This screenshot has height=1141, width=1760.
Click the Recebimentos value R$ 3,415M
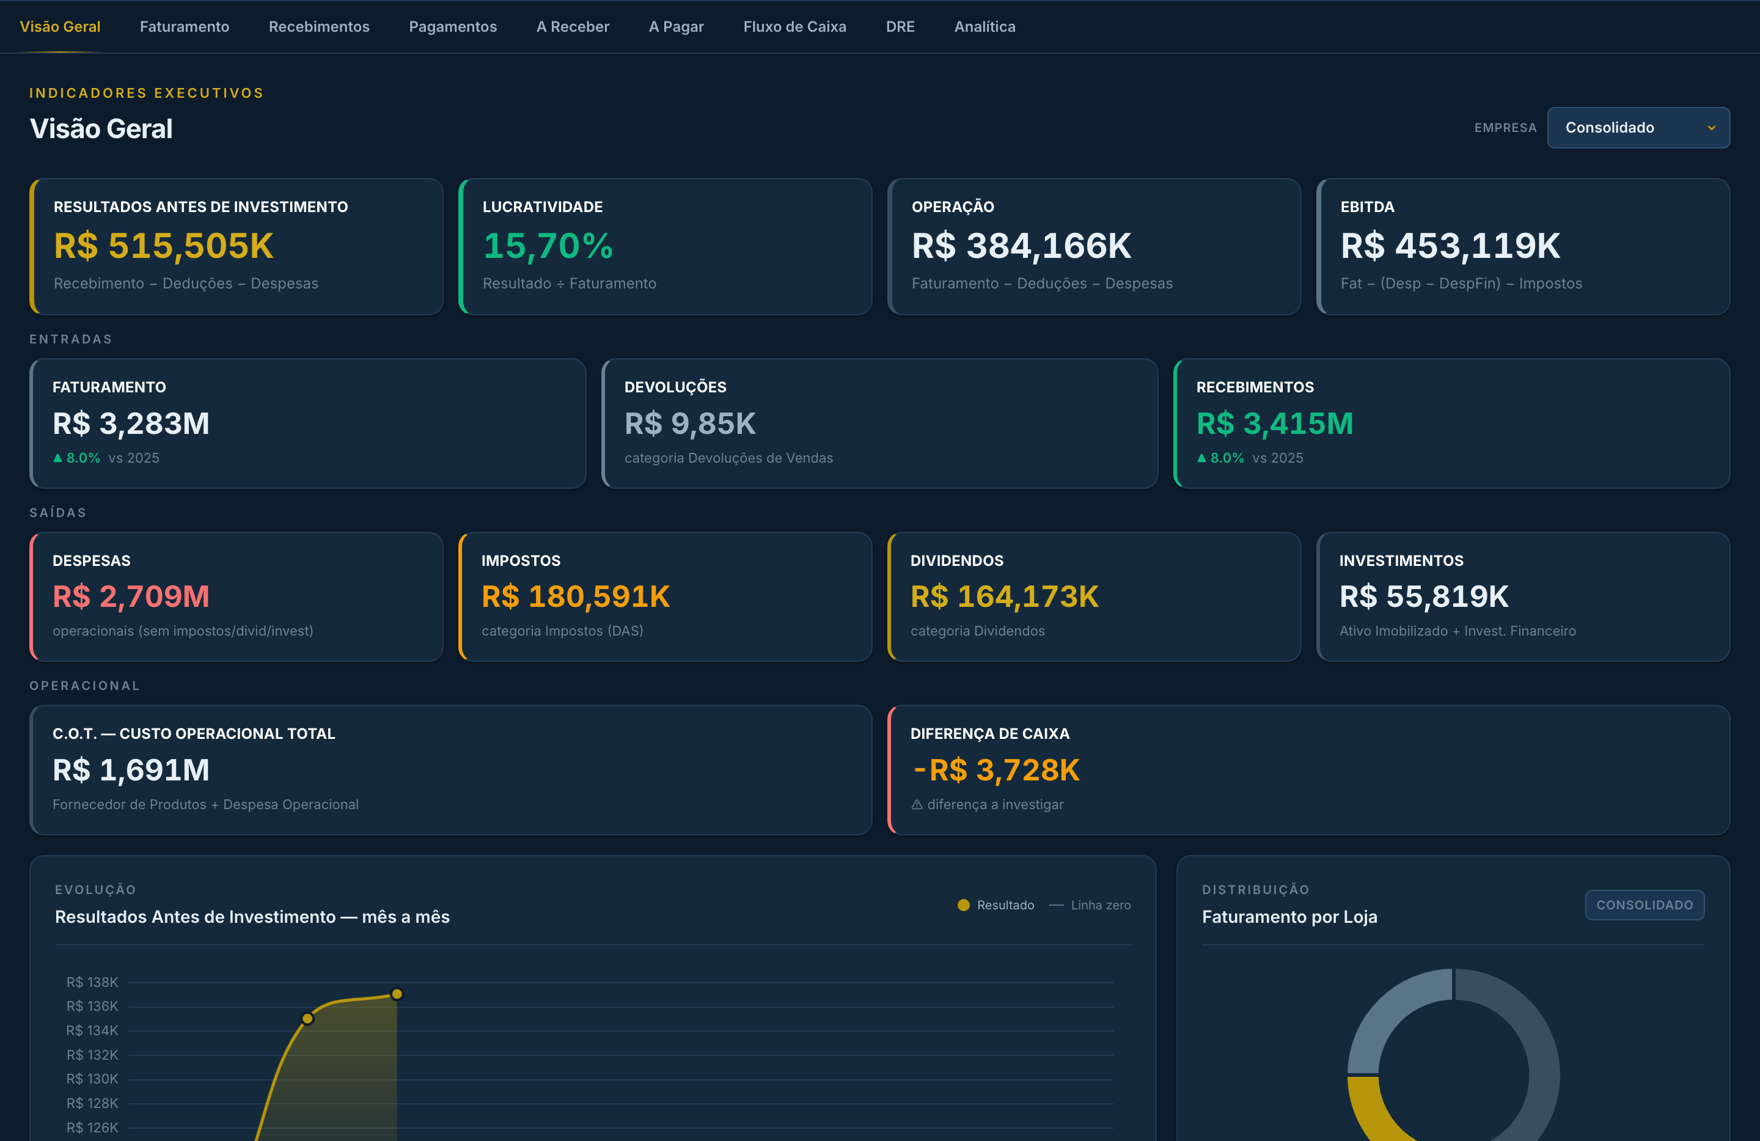(x=1274, y=424)
